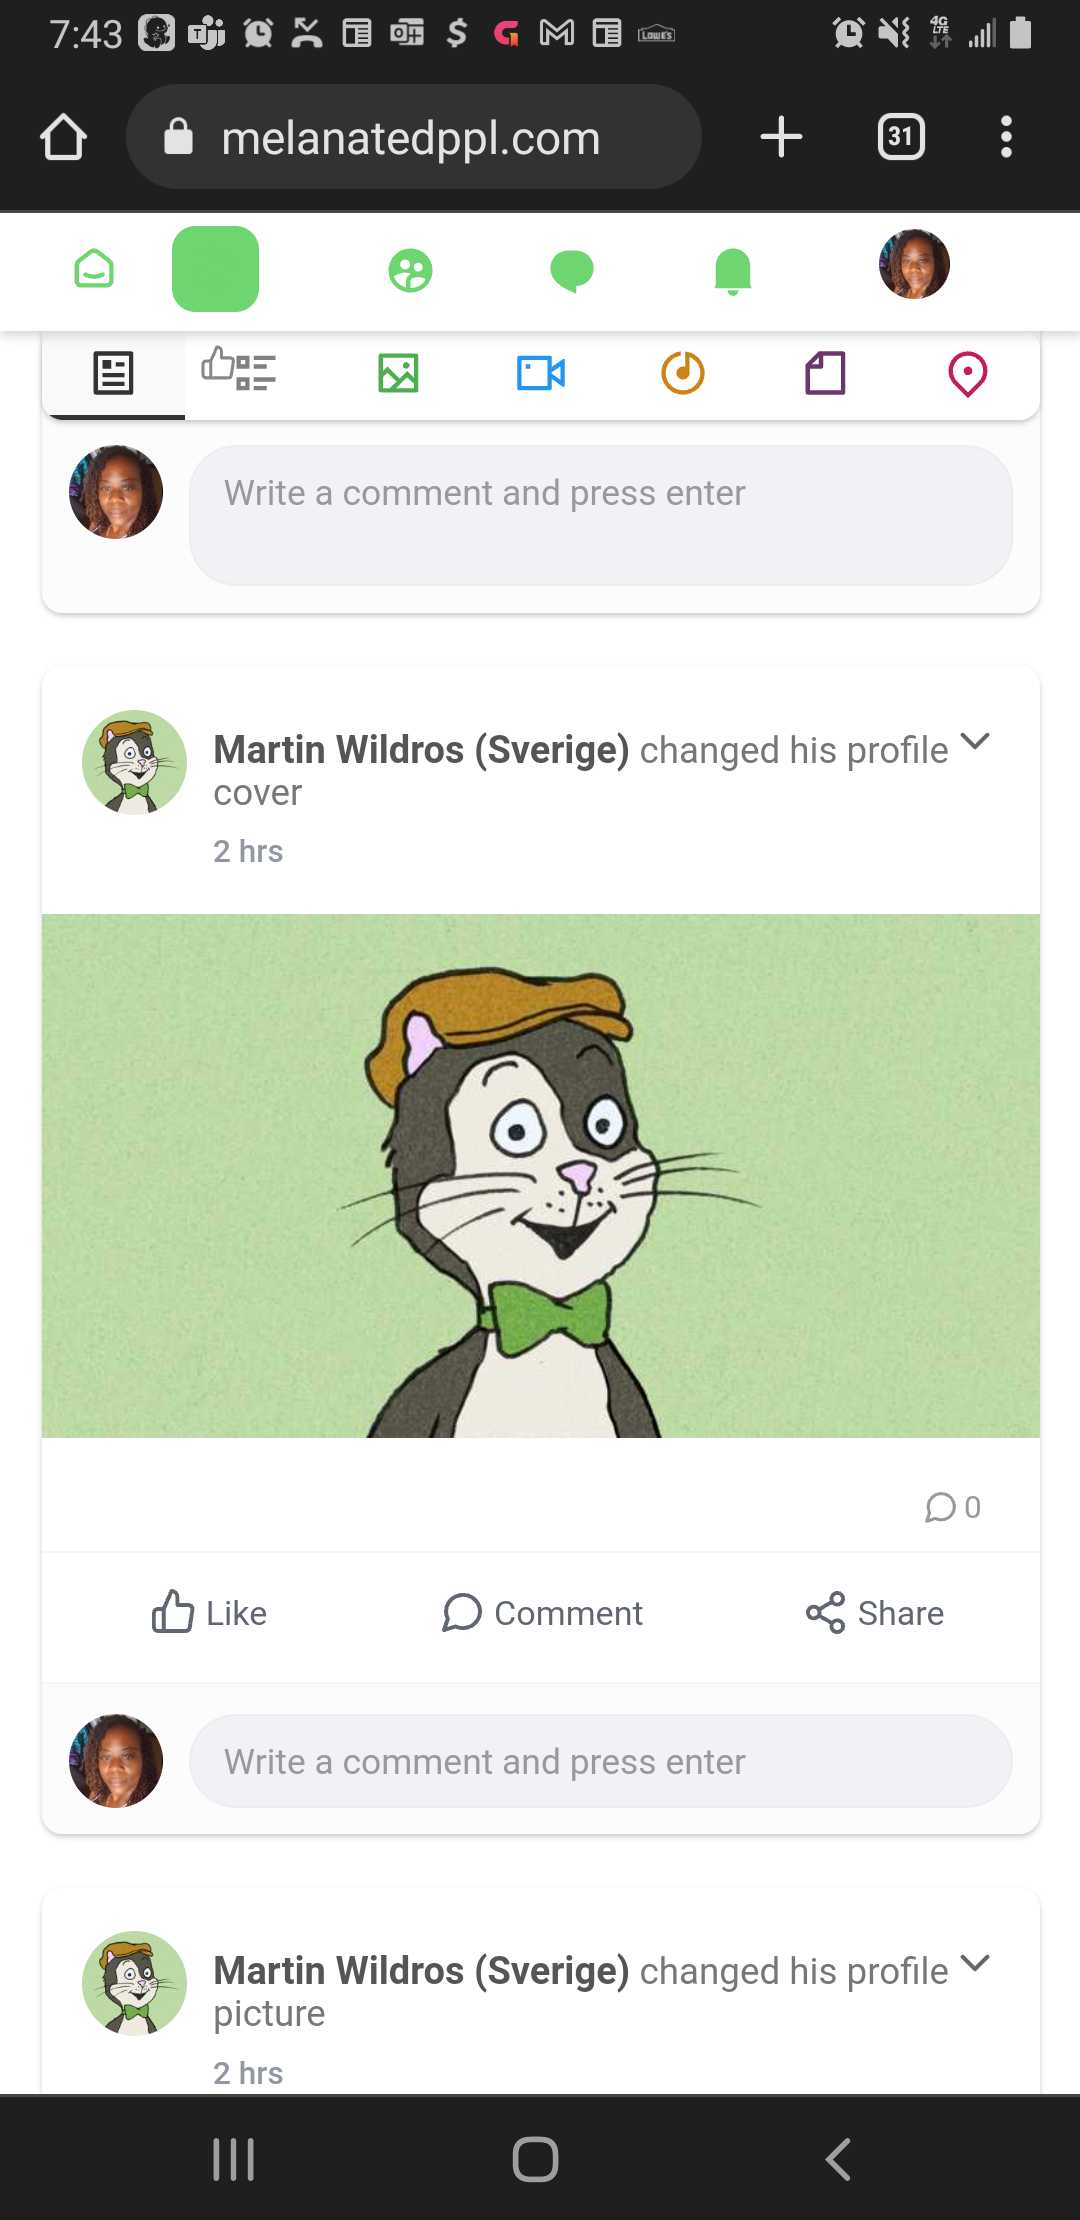This screenshot has width=1080, height=2220.
Task: Open the chat messages bubble icon
Action: coord(572,269)
